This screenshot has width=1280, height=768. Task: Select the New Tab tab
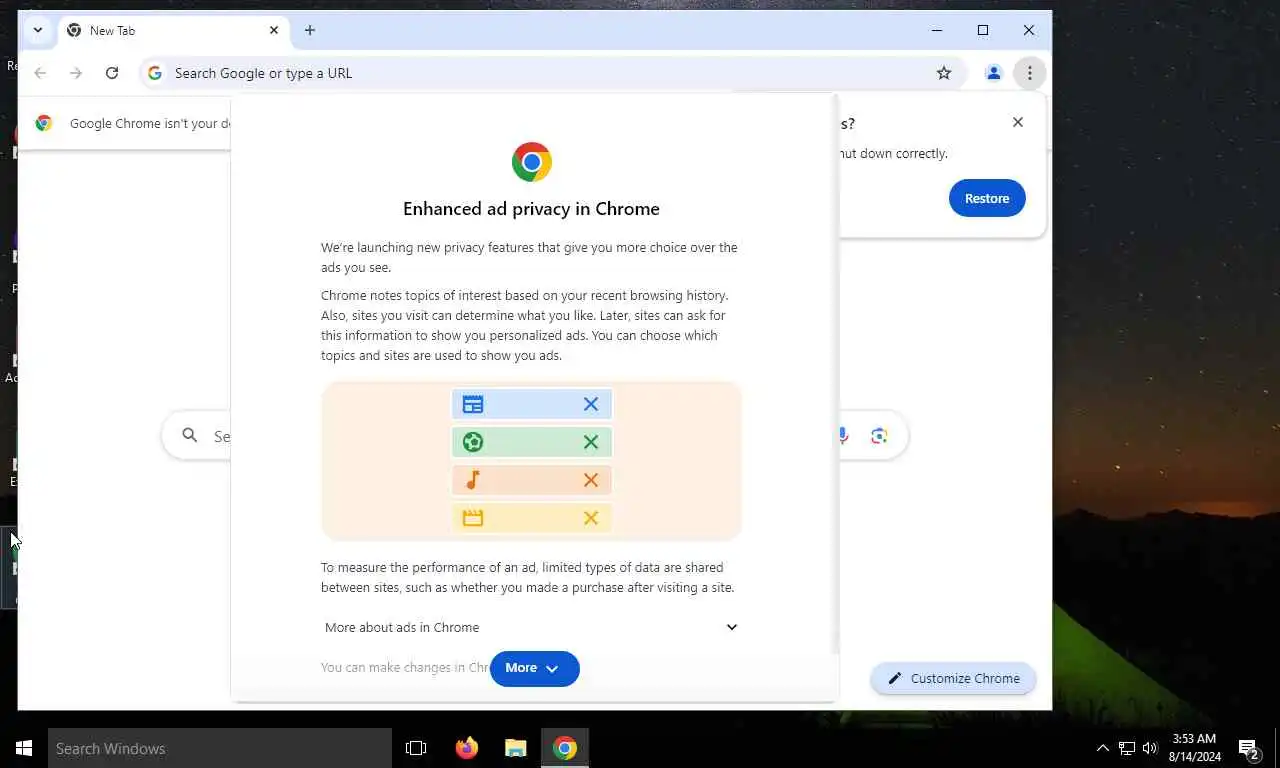click(x=172, y=30)
